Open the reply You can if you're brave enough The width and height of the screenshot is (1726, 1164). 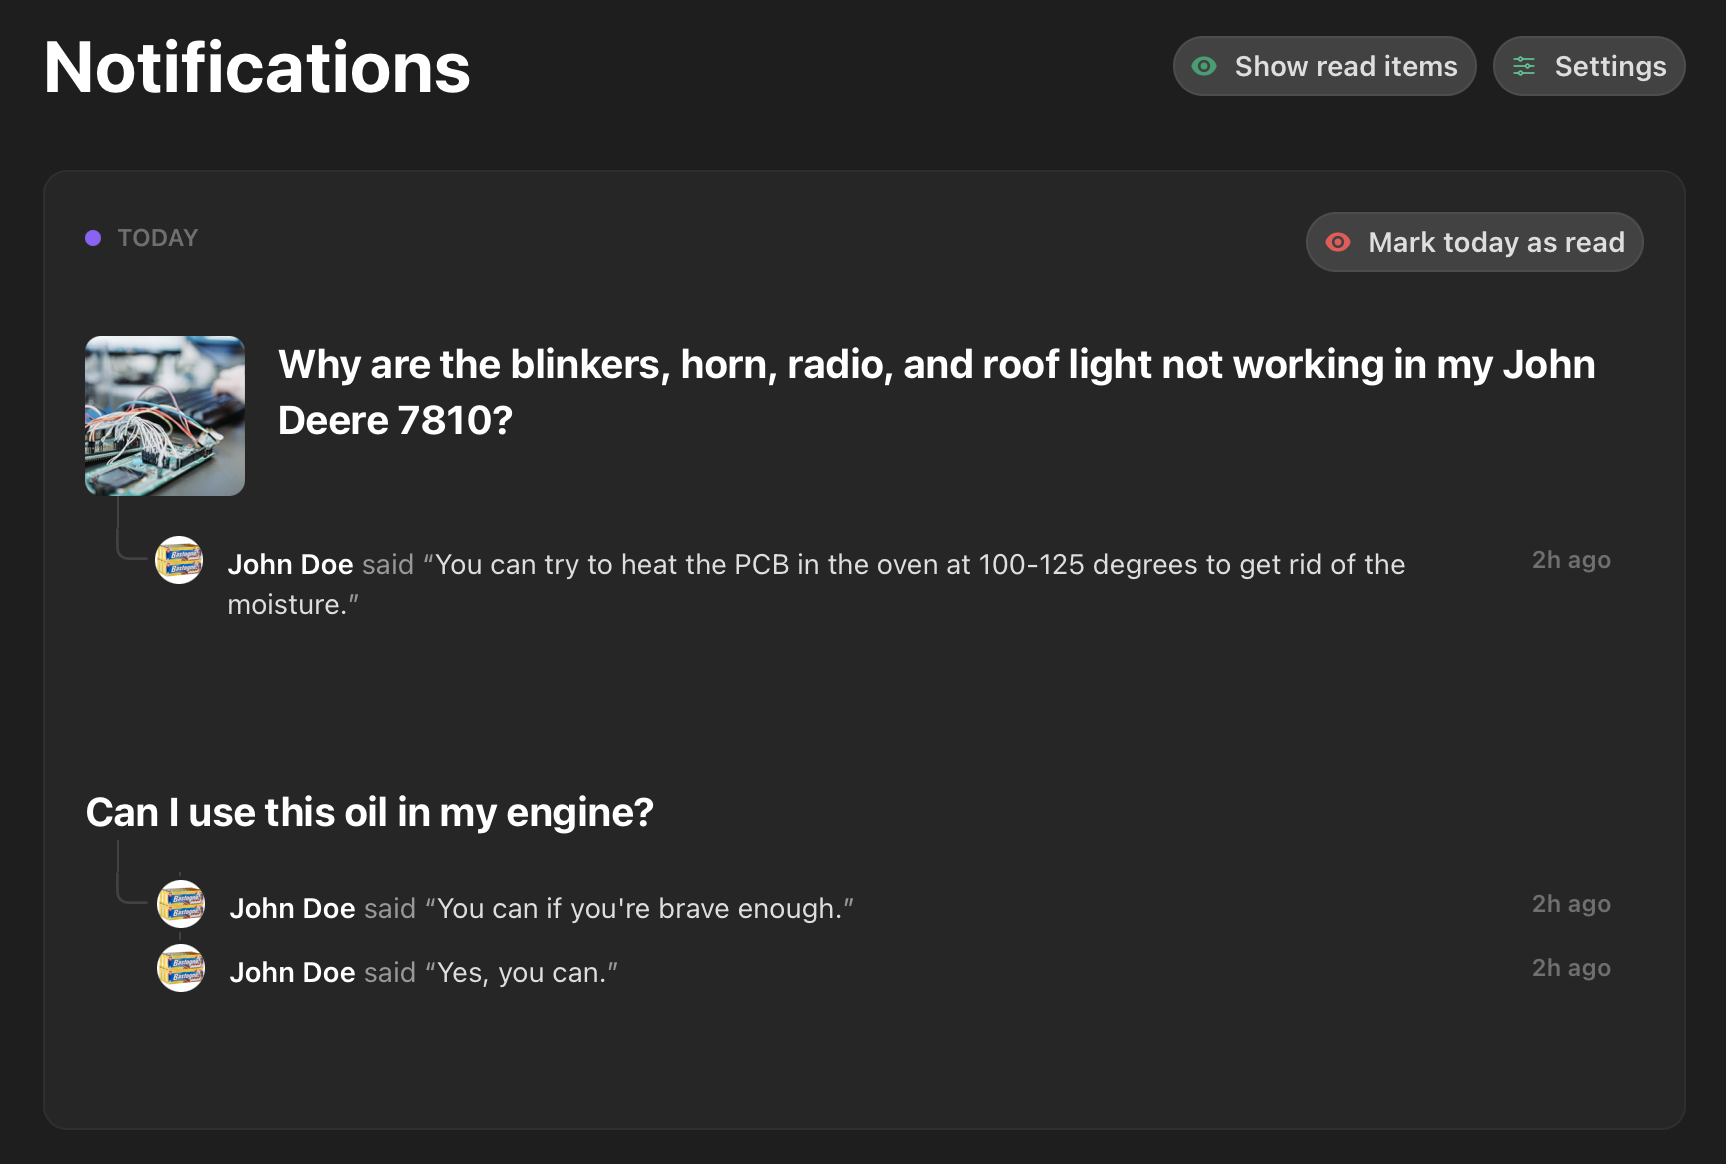point(541,908)
